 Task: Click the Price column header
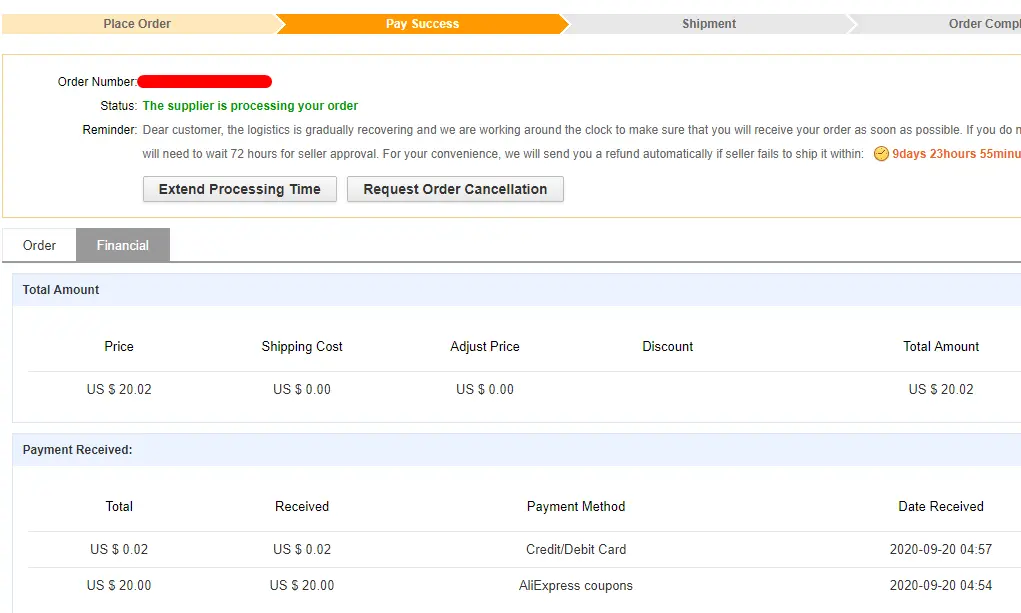119,347
